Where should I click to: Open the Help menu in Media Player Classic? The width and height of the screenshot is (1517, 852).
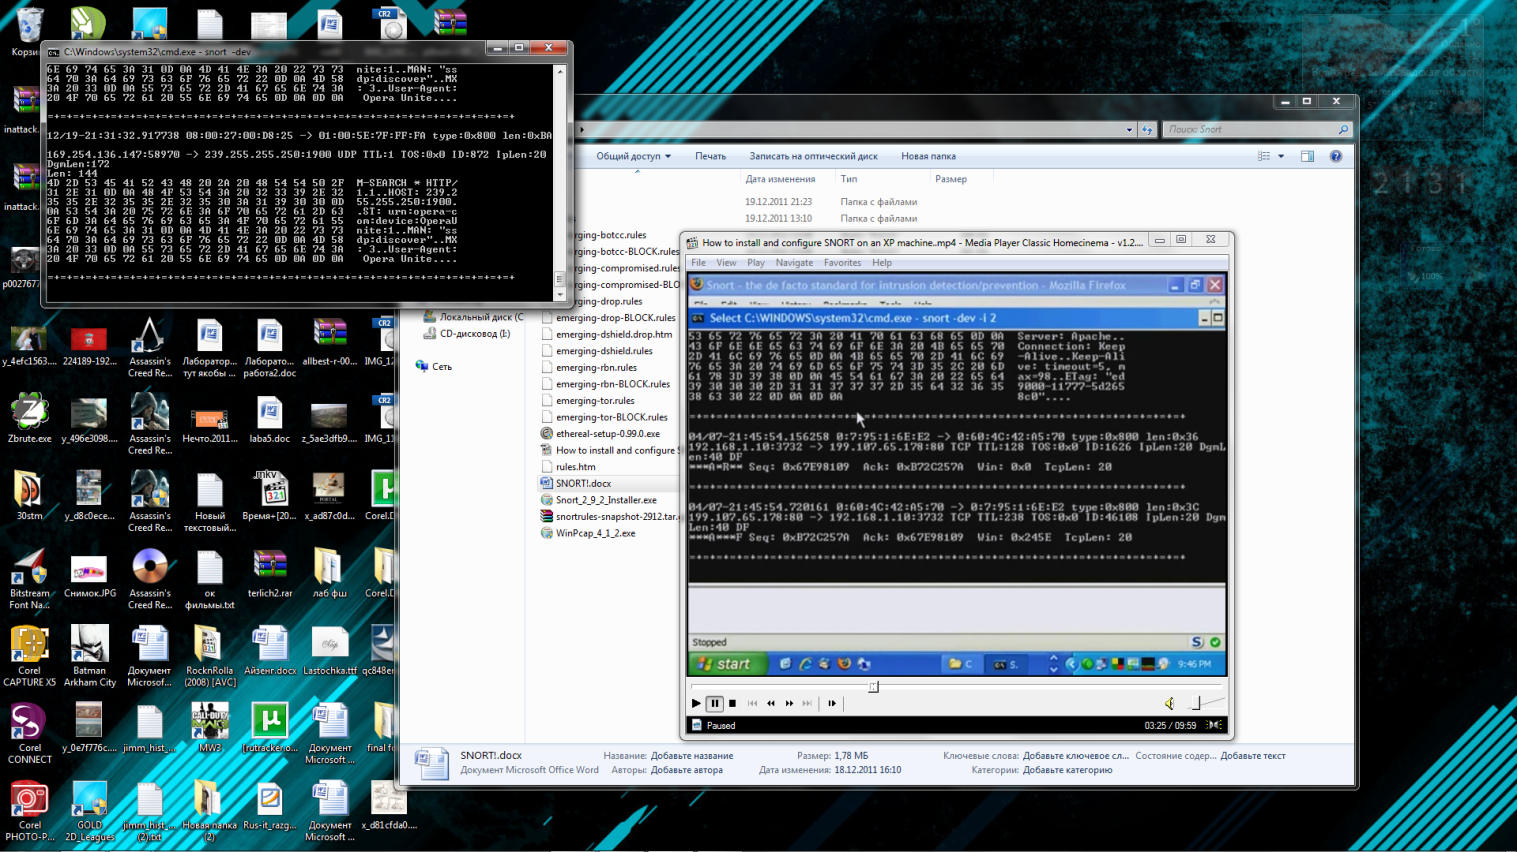click(881, 263)
